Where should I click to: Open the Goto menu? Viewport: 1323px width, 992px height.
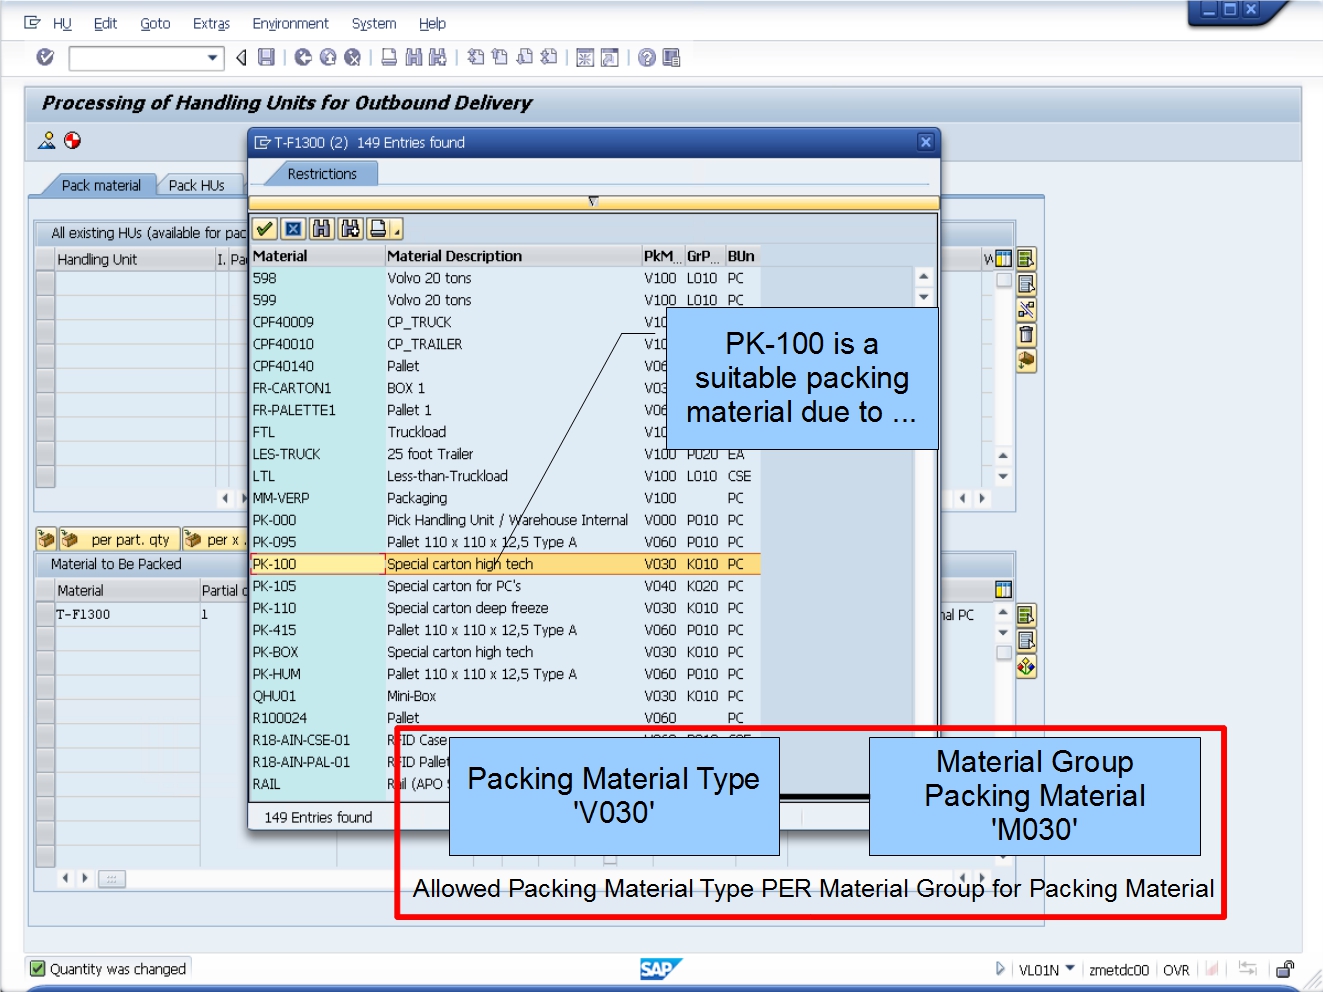(x=155, y=24)
